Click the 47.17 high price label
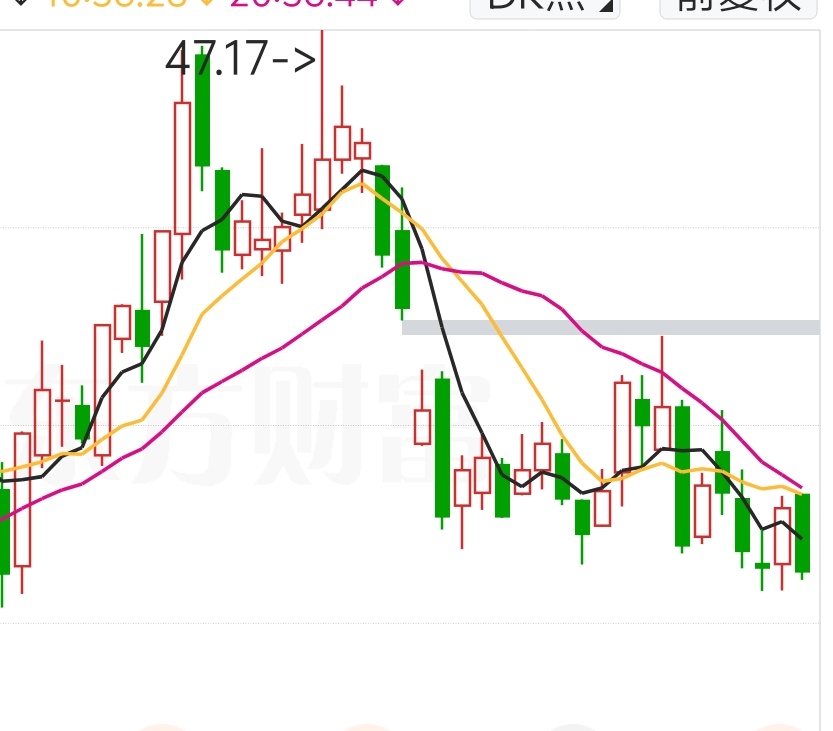 (241, 58)
